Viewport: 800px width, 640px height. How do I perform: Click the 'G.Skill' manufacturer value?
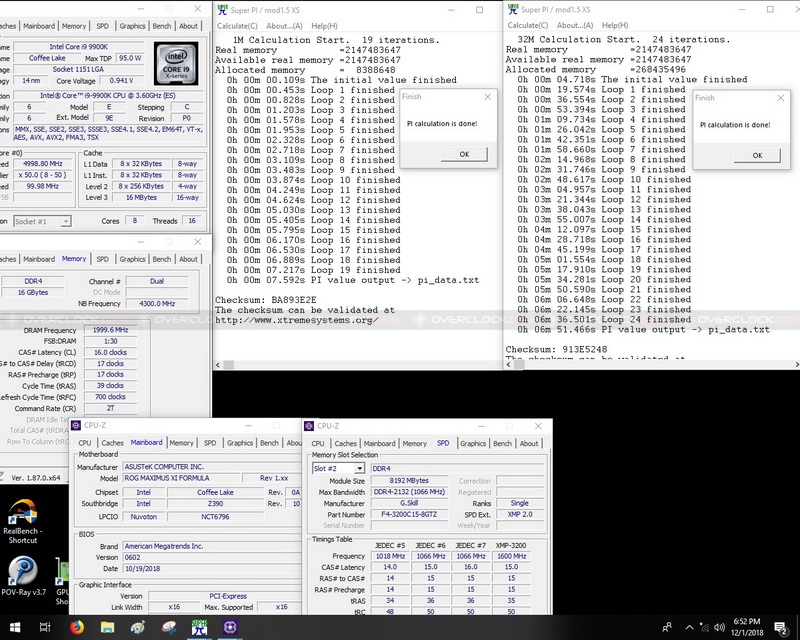click(409, 503)
